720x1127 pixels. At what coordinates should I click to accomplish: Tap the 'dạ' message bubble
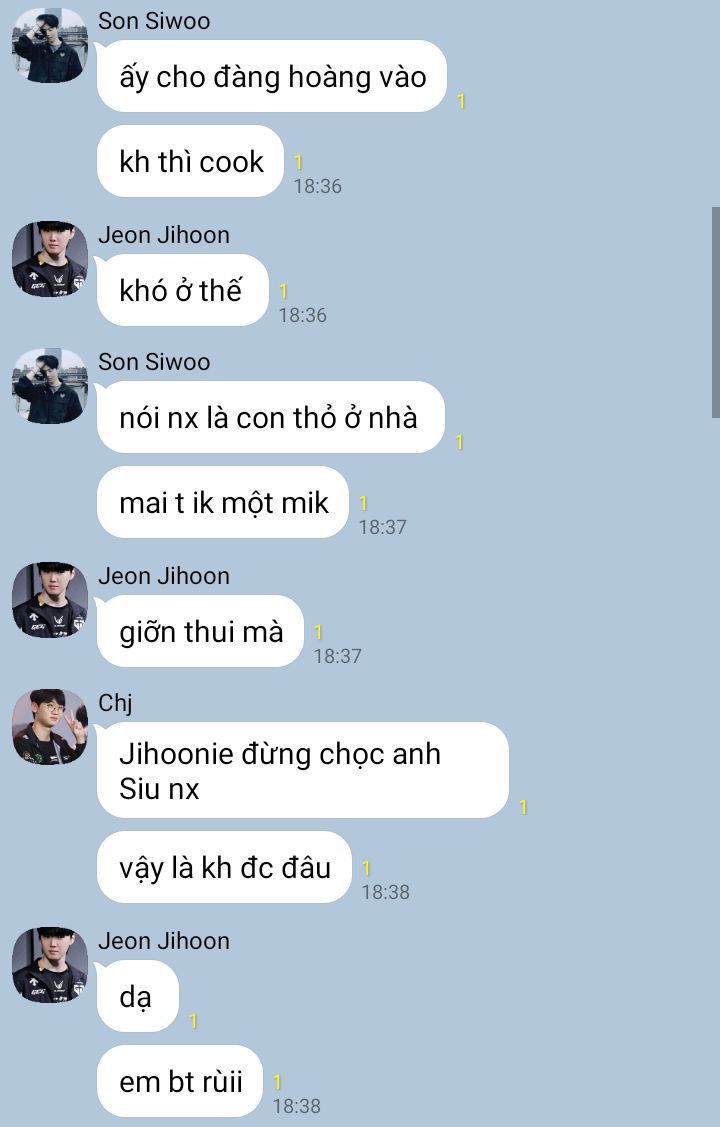(x=137, y=995)
